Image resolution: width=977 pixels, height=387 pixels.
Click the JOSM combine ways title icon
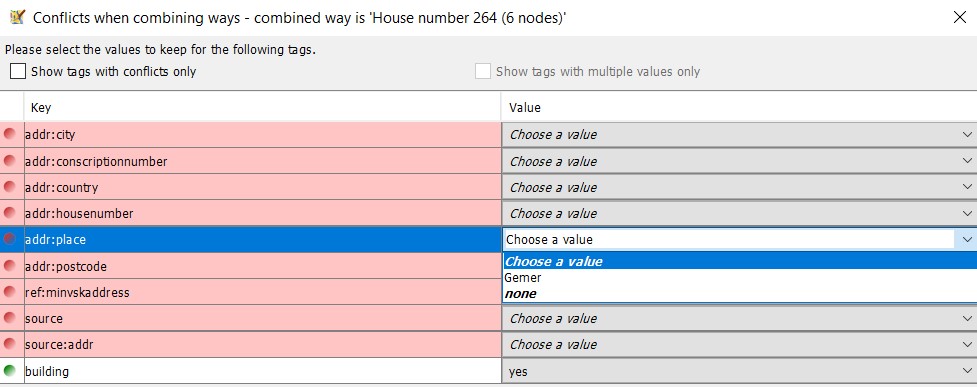(17, 17)
